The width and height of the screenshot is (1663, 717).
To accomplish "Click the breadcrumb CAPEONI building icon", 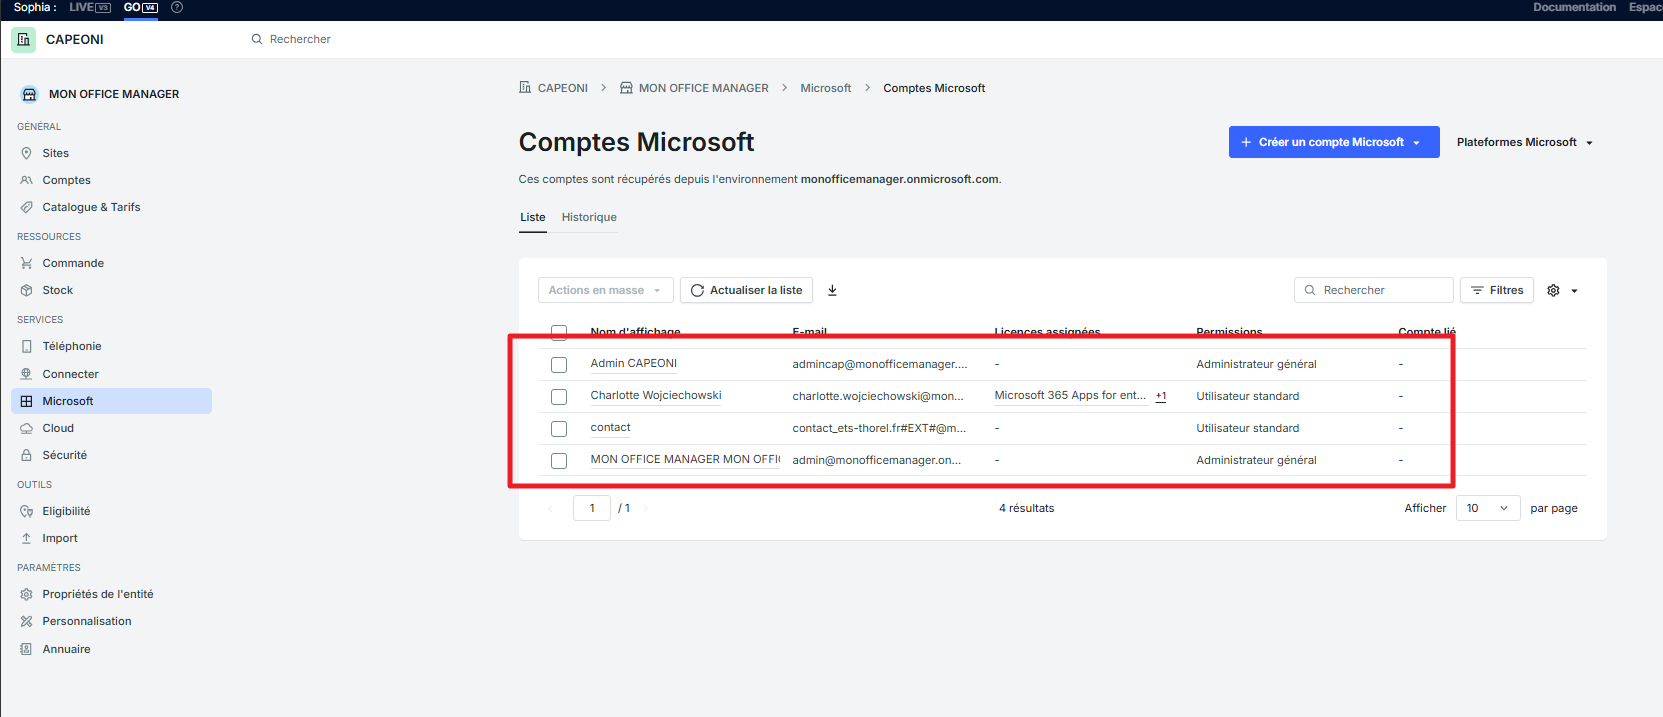I will [525, 88].
